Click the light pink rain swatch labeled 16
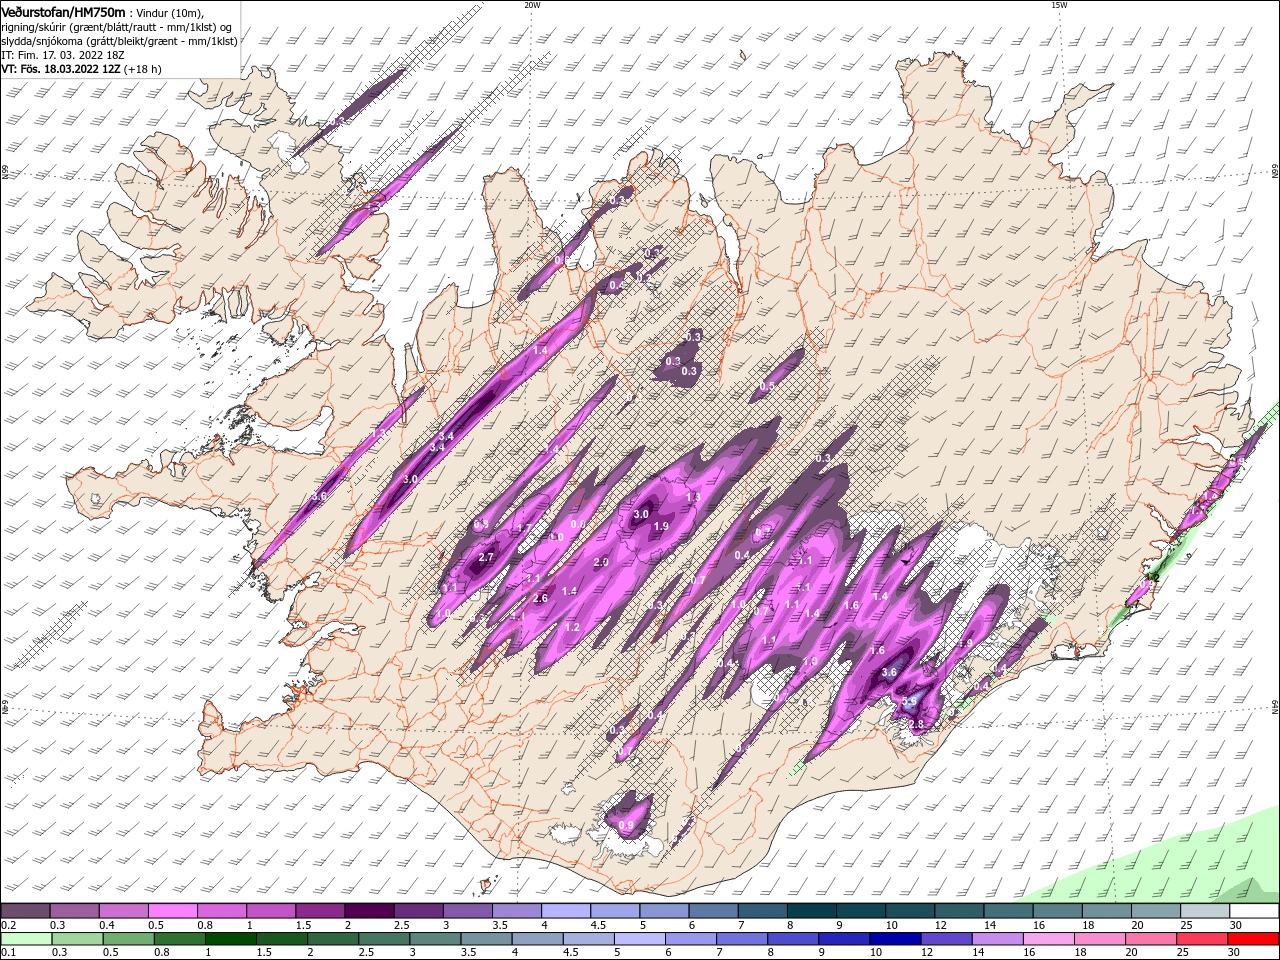Screen dimensions: 1280x960 tap(1047, 939)
